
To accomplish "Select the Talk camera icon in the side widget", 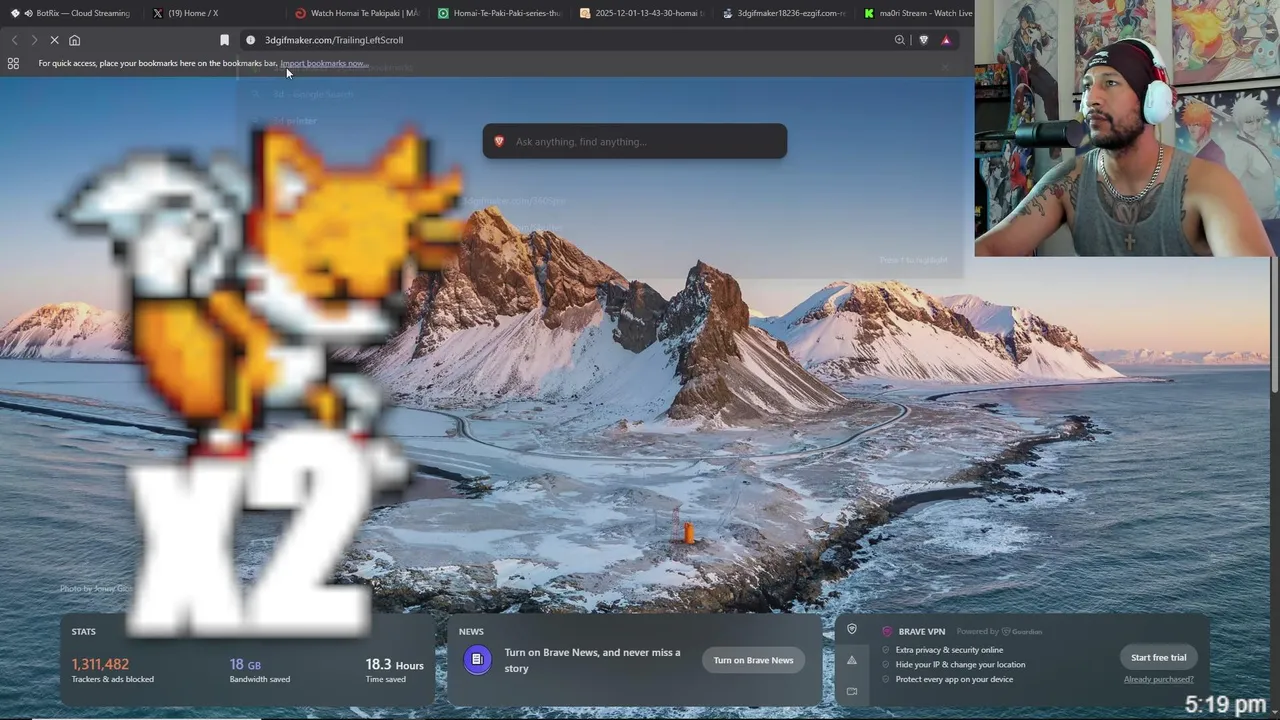I will (852, 691).
